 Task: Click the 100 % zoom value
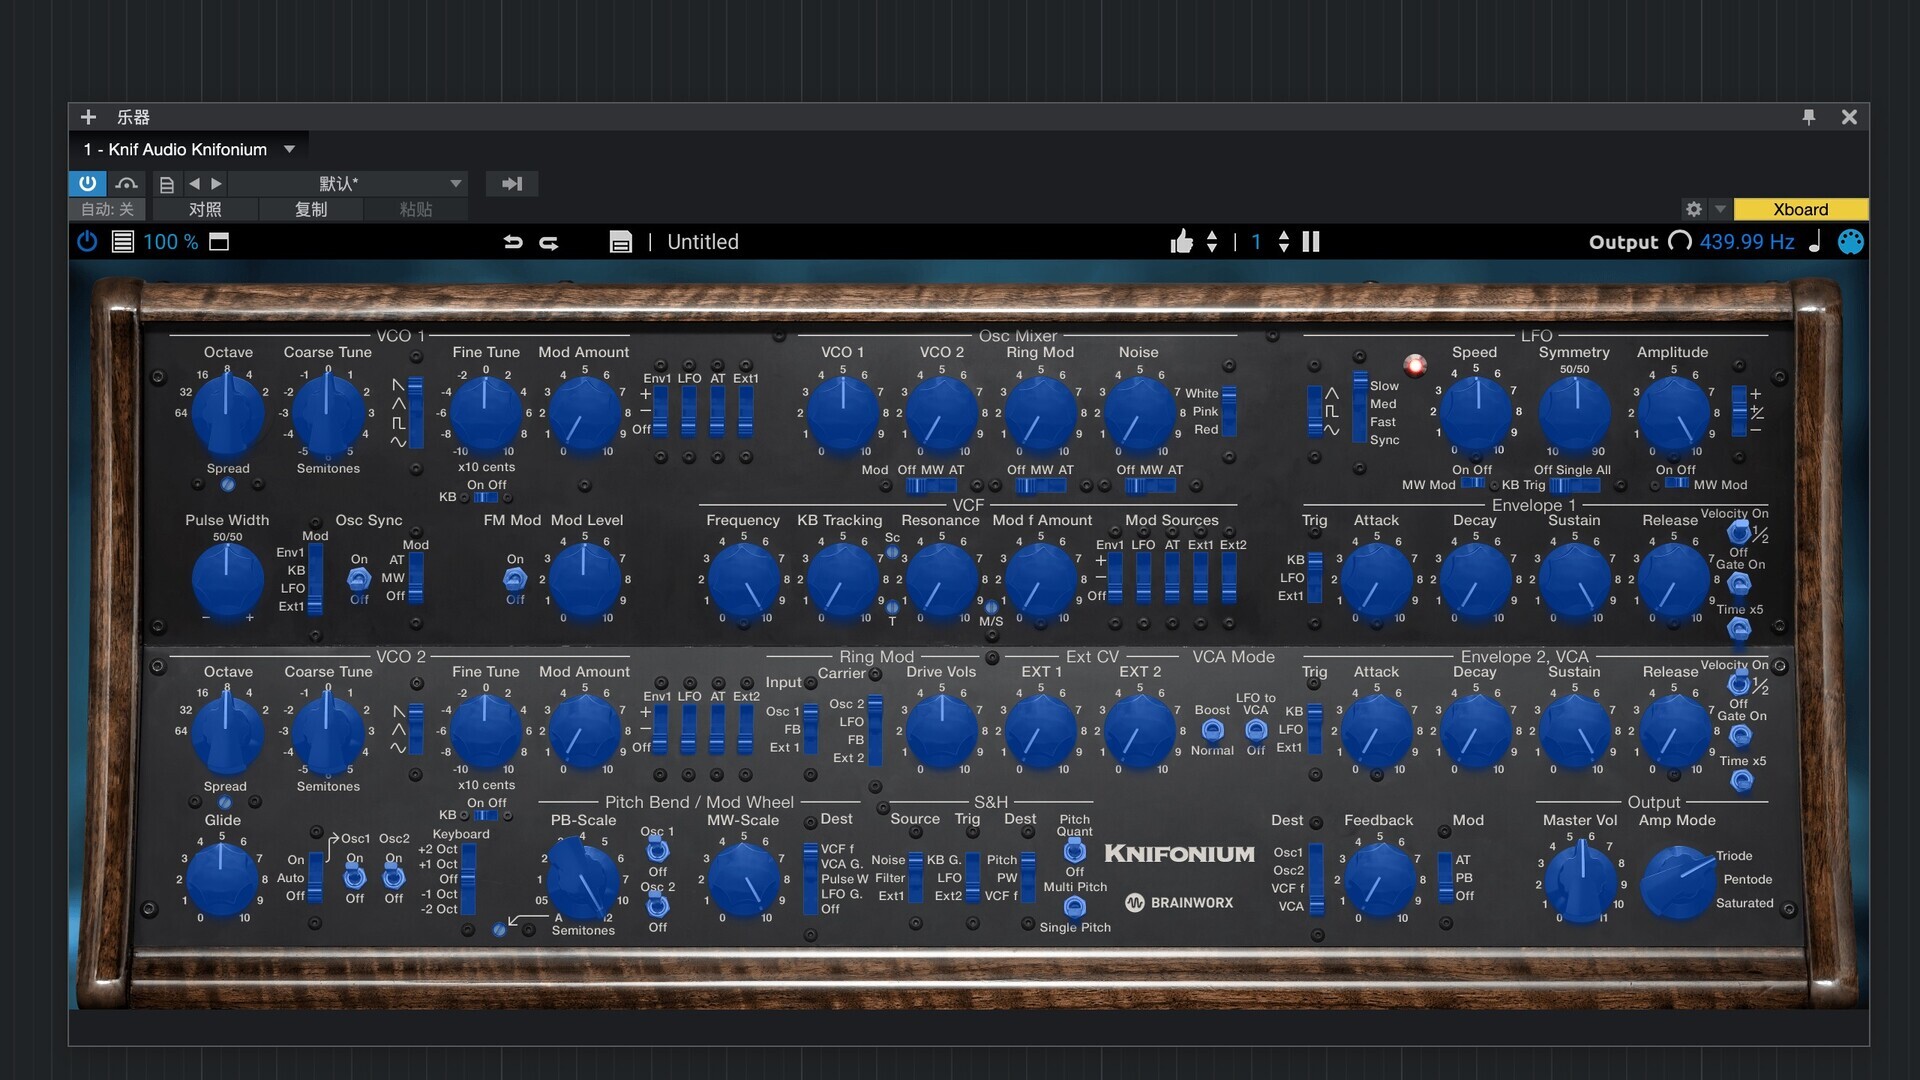coord(170,242)
